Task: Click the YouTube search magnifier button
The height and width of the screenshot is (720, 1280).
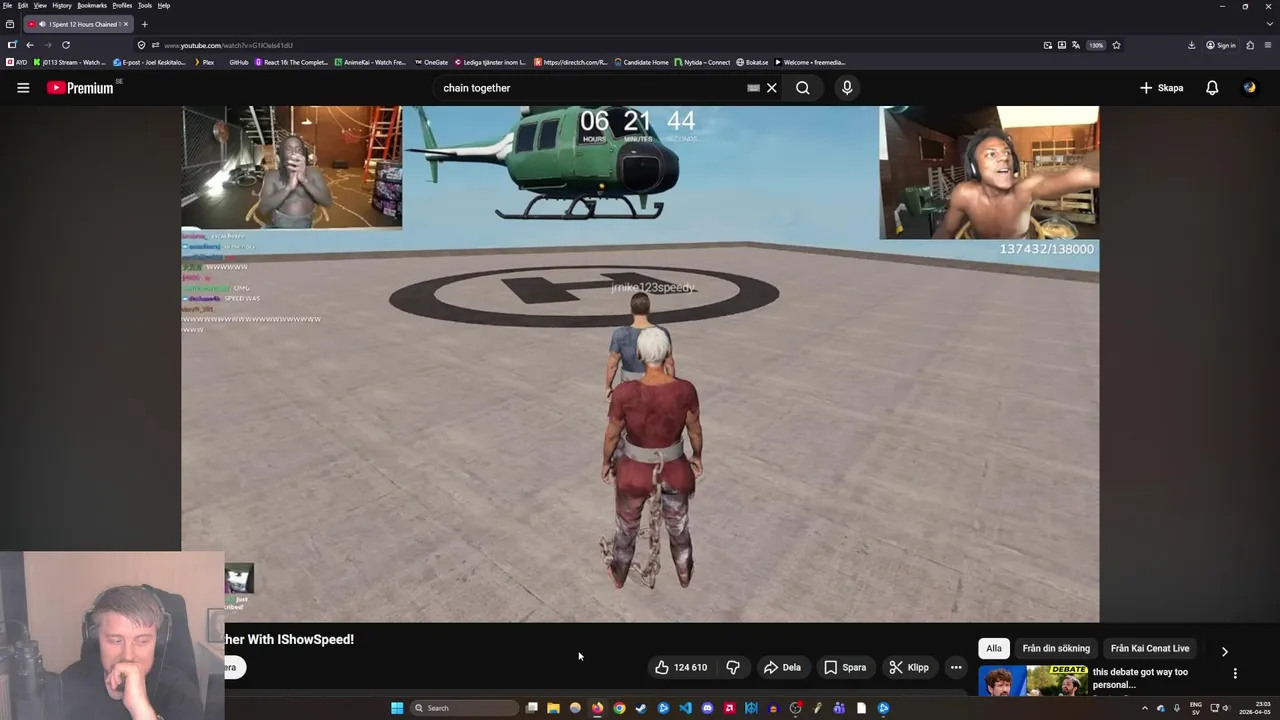Action: tap(803, 88)
